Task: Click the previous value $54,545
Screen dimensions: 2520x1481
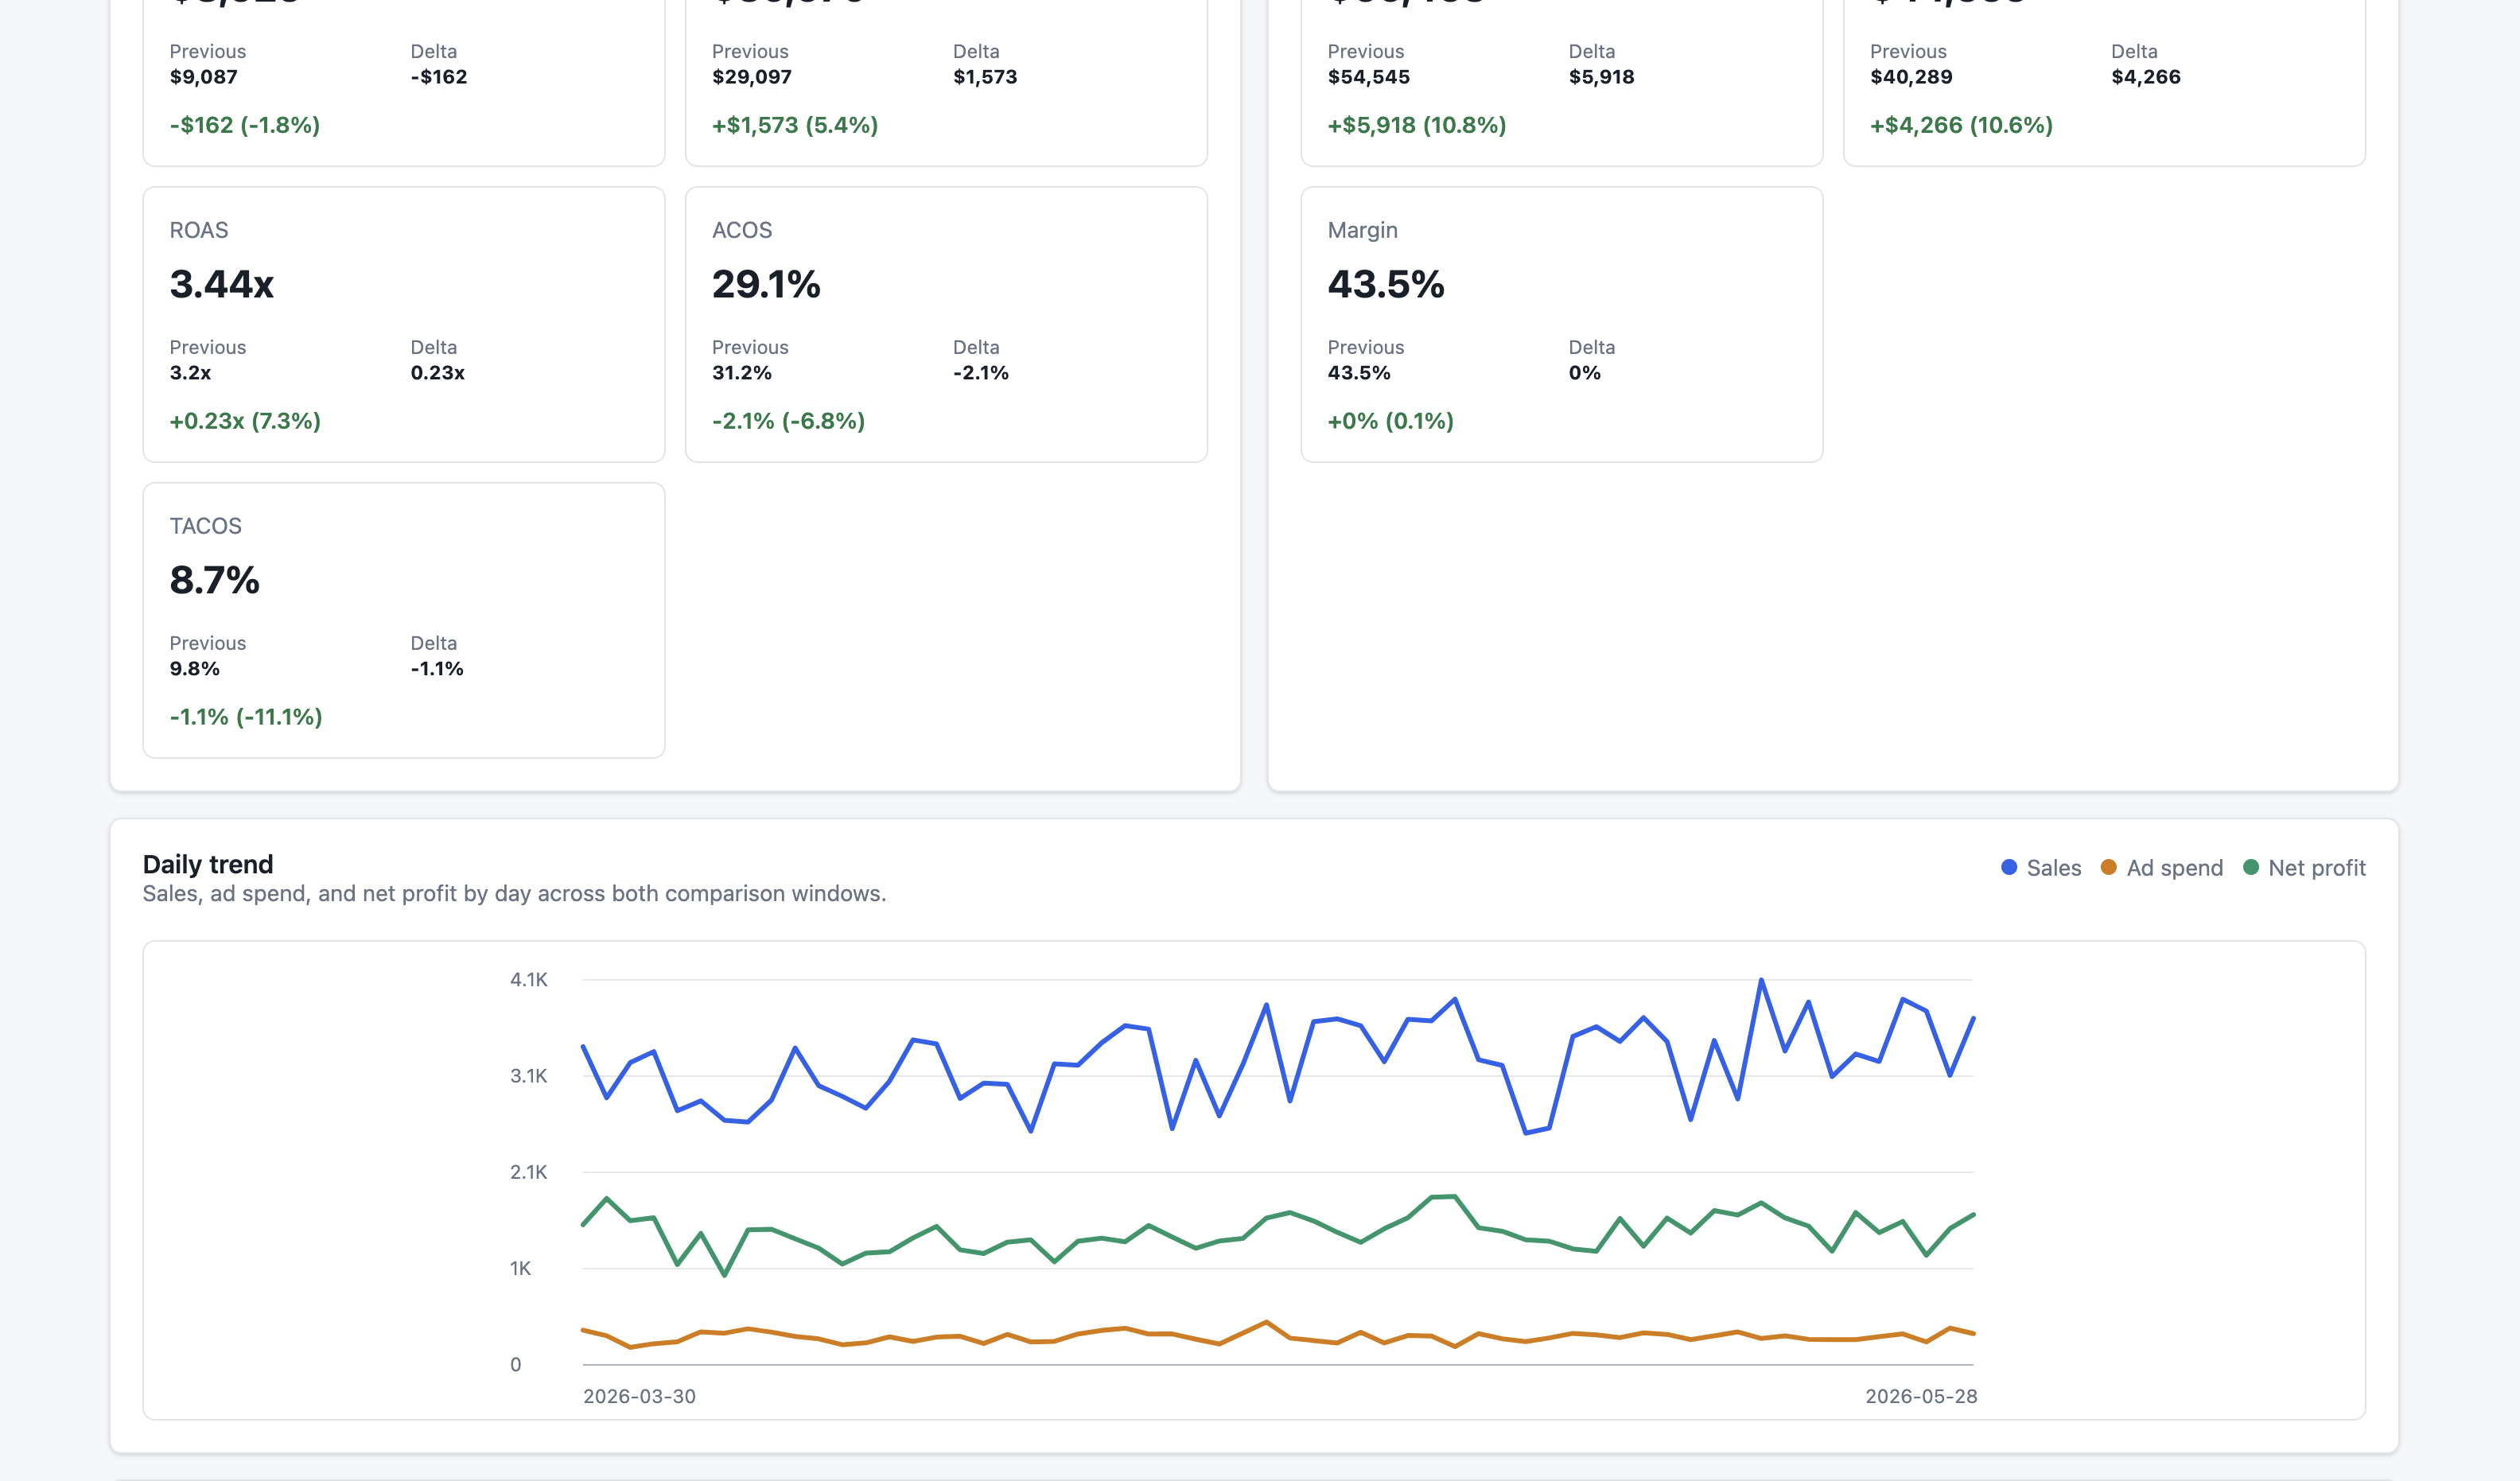Action: coord(1369,77)
